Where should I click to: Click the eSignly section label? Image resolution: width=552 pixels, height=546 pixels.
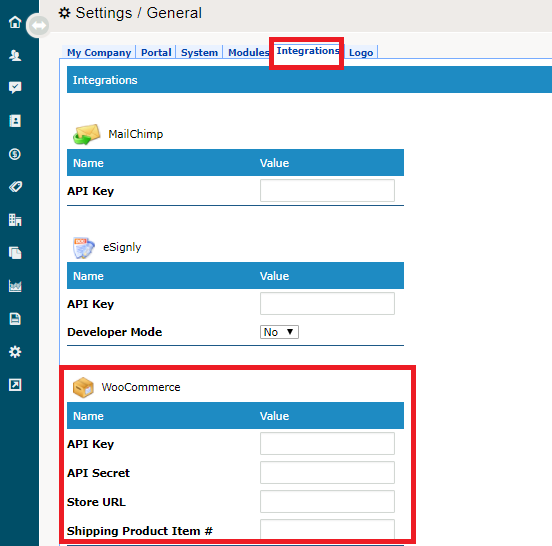pyautogui.click(x=122, y=247)
